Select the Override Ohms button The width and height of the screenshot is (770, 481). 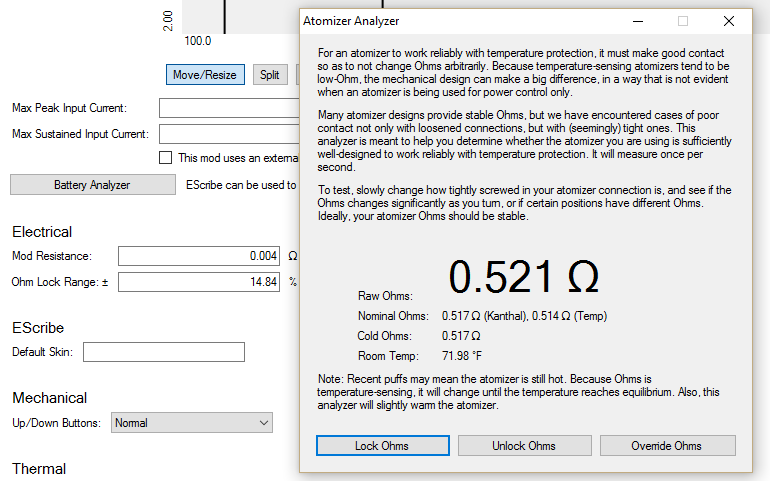(x=667, y=445)
